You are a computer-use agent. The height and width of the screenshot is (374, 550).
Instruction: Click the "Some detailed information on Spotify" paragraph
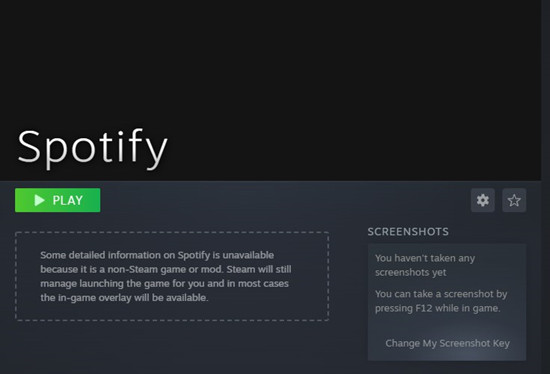point(166,276)
